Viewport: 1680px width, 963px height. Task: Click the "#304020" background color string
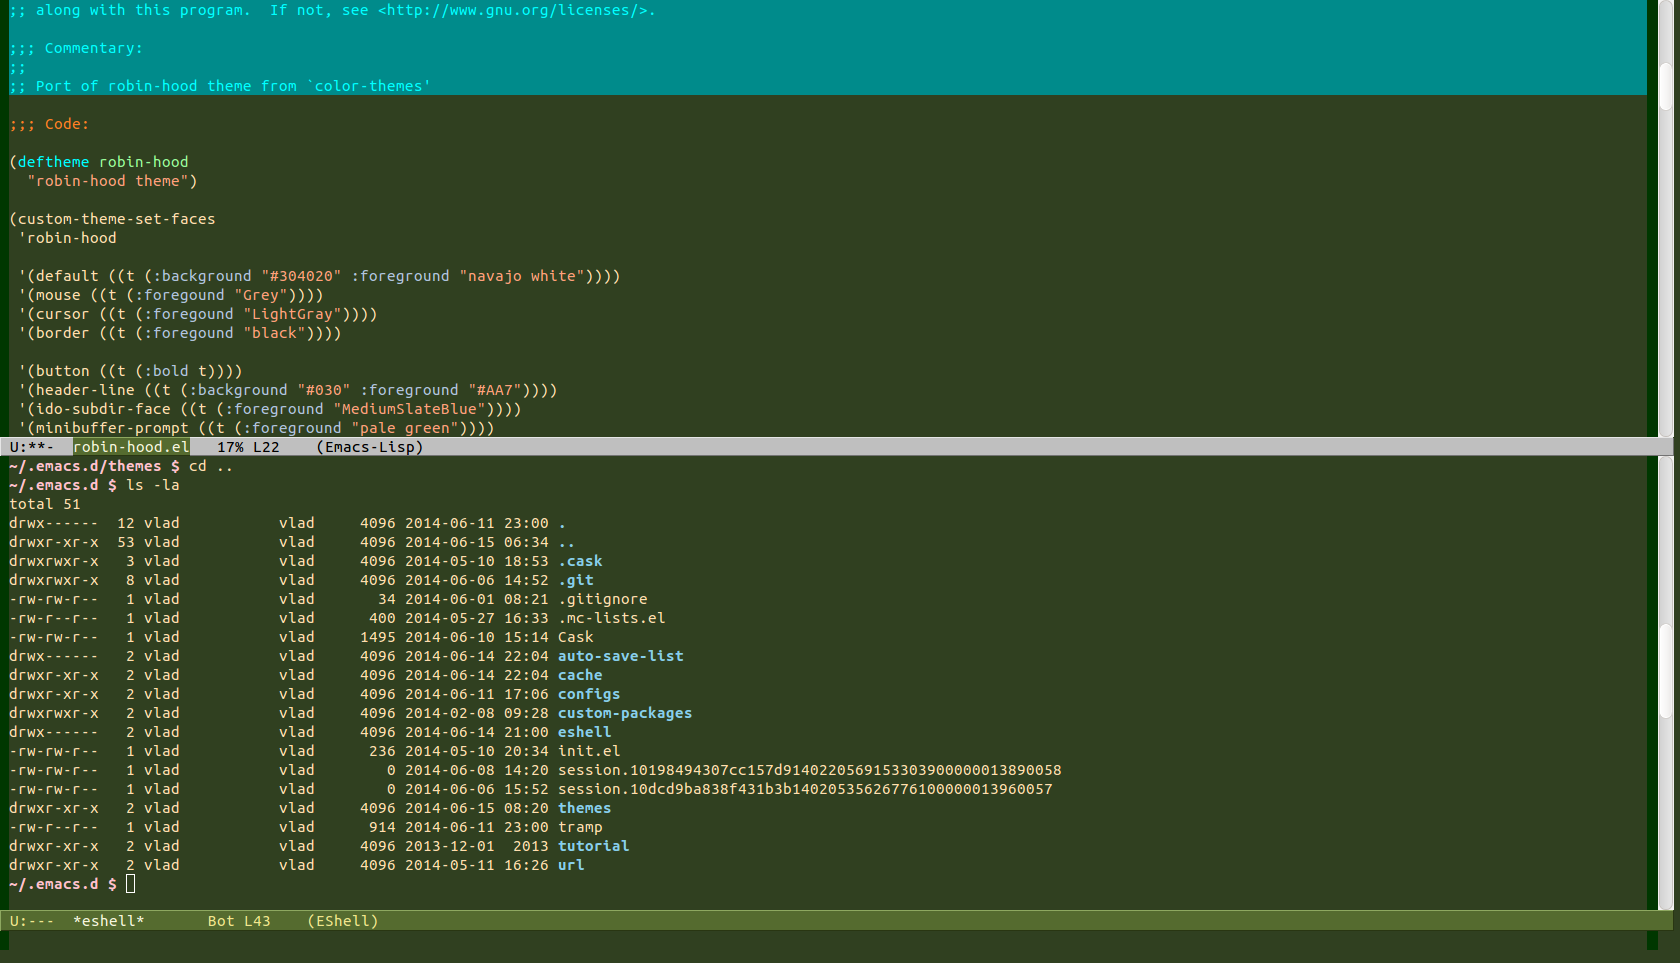(301, 276)
